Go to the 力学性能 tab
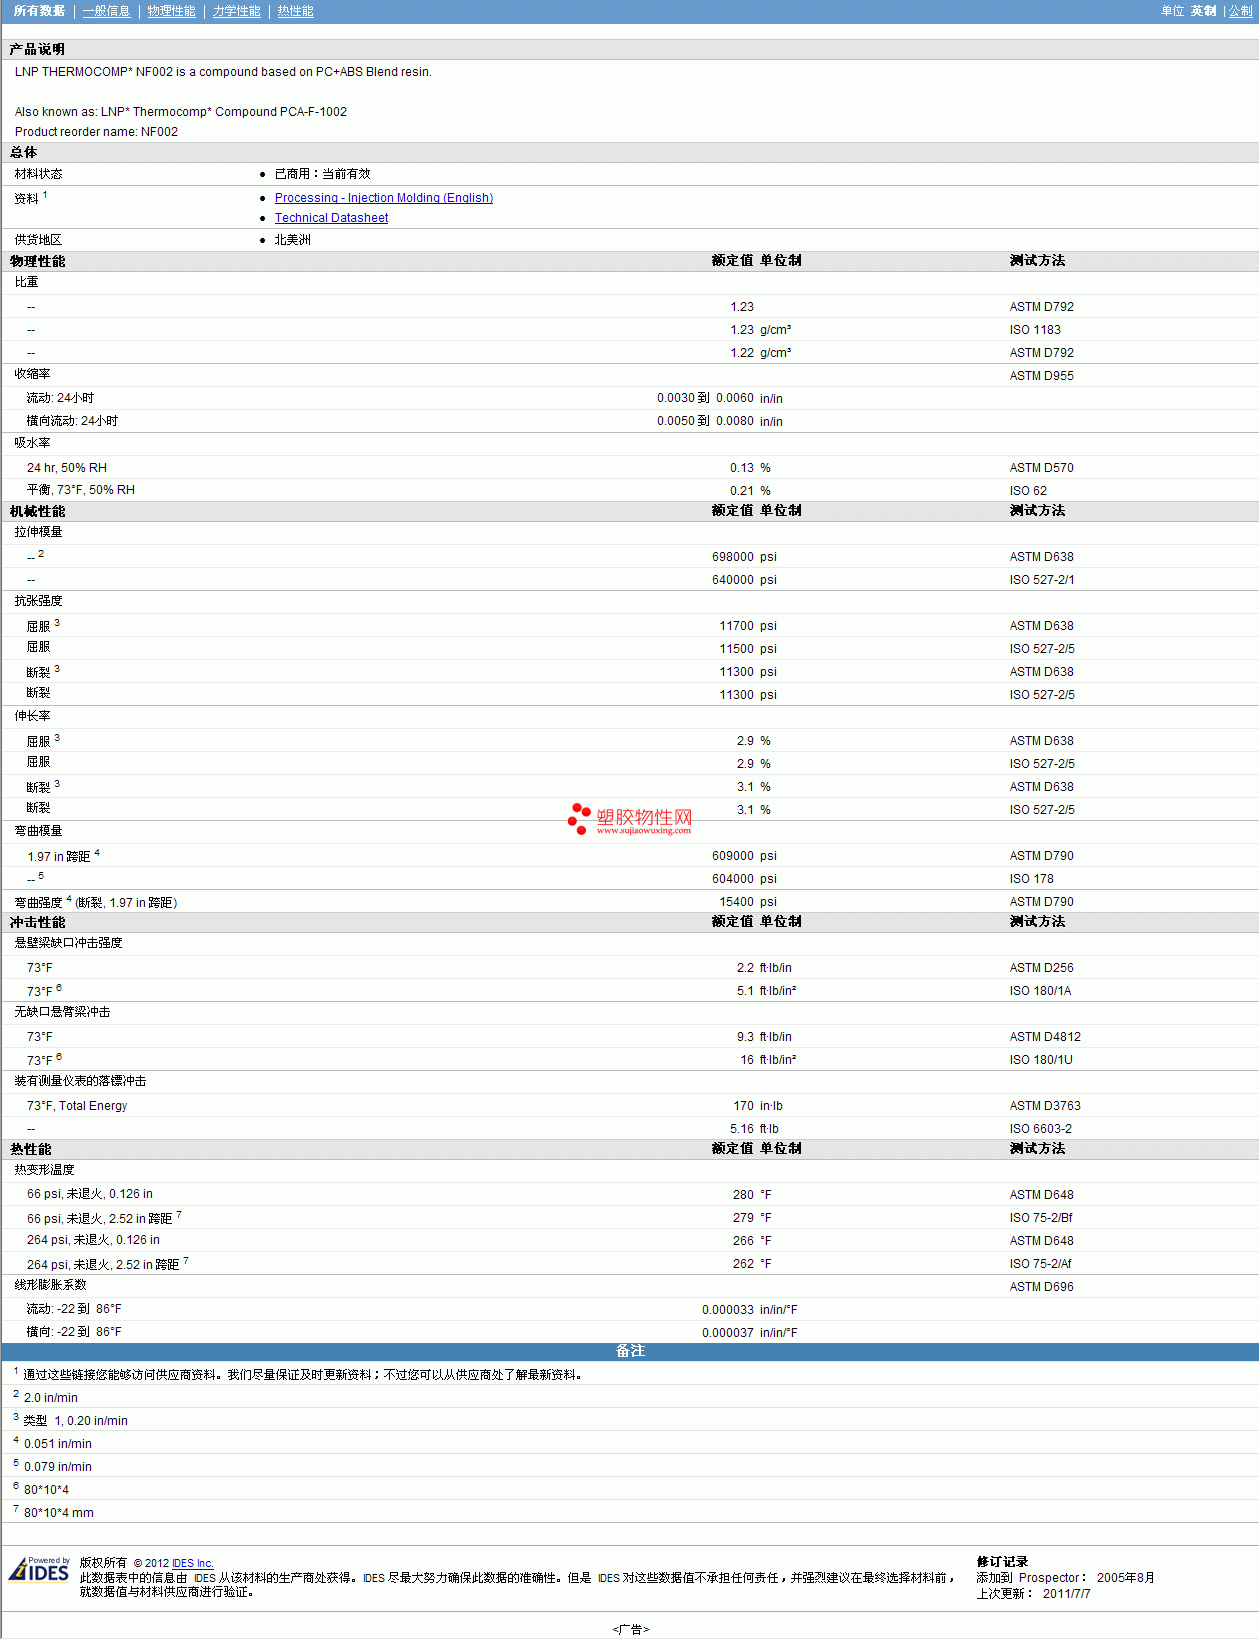The image size is (1259, 1639). click(236, 11)
